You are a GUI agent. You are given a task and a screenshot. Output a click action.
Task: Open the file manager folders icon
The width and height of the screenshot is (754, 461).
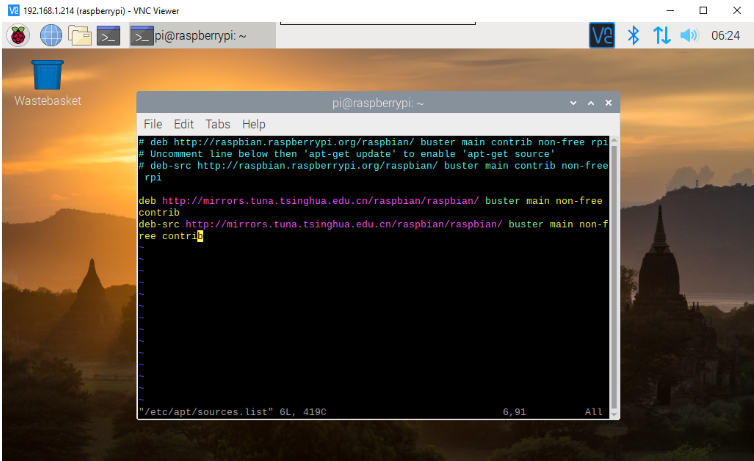click(79, 36)
